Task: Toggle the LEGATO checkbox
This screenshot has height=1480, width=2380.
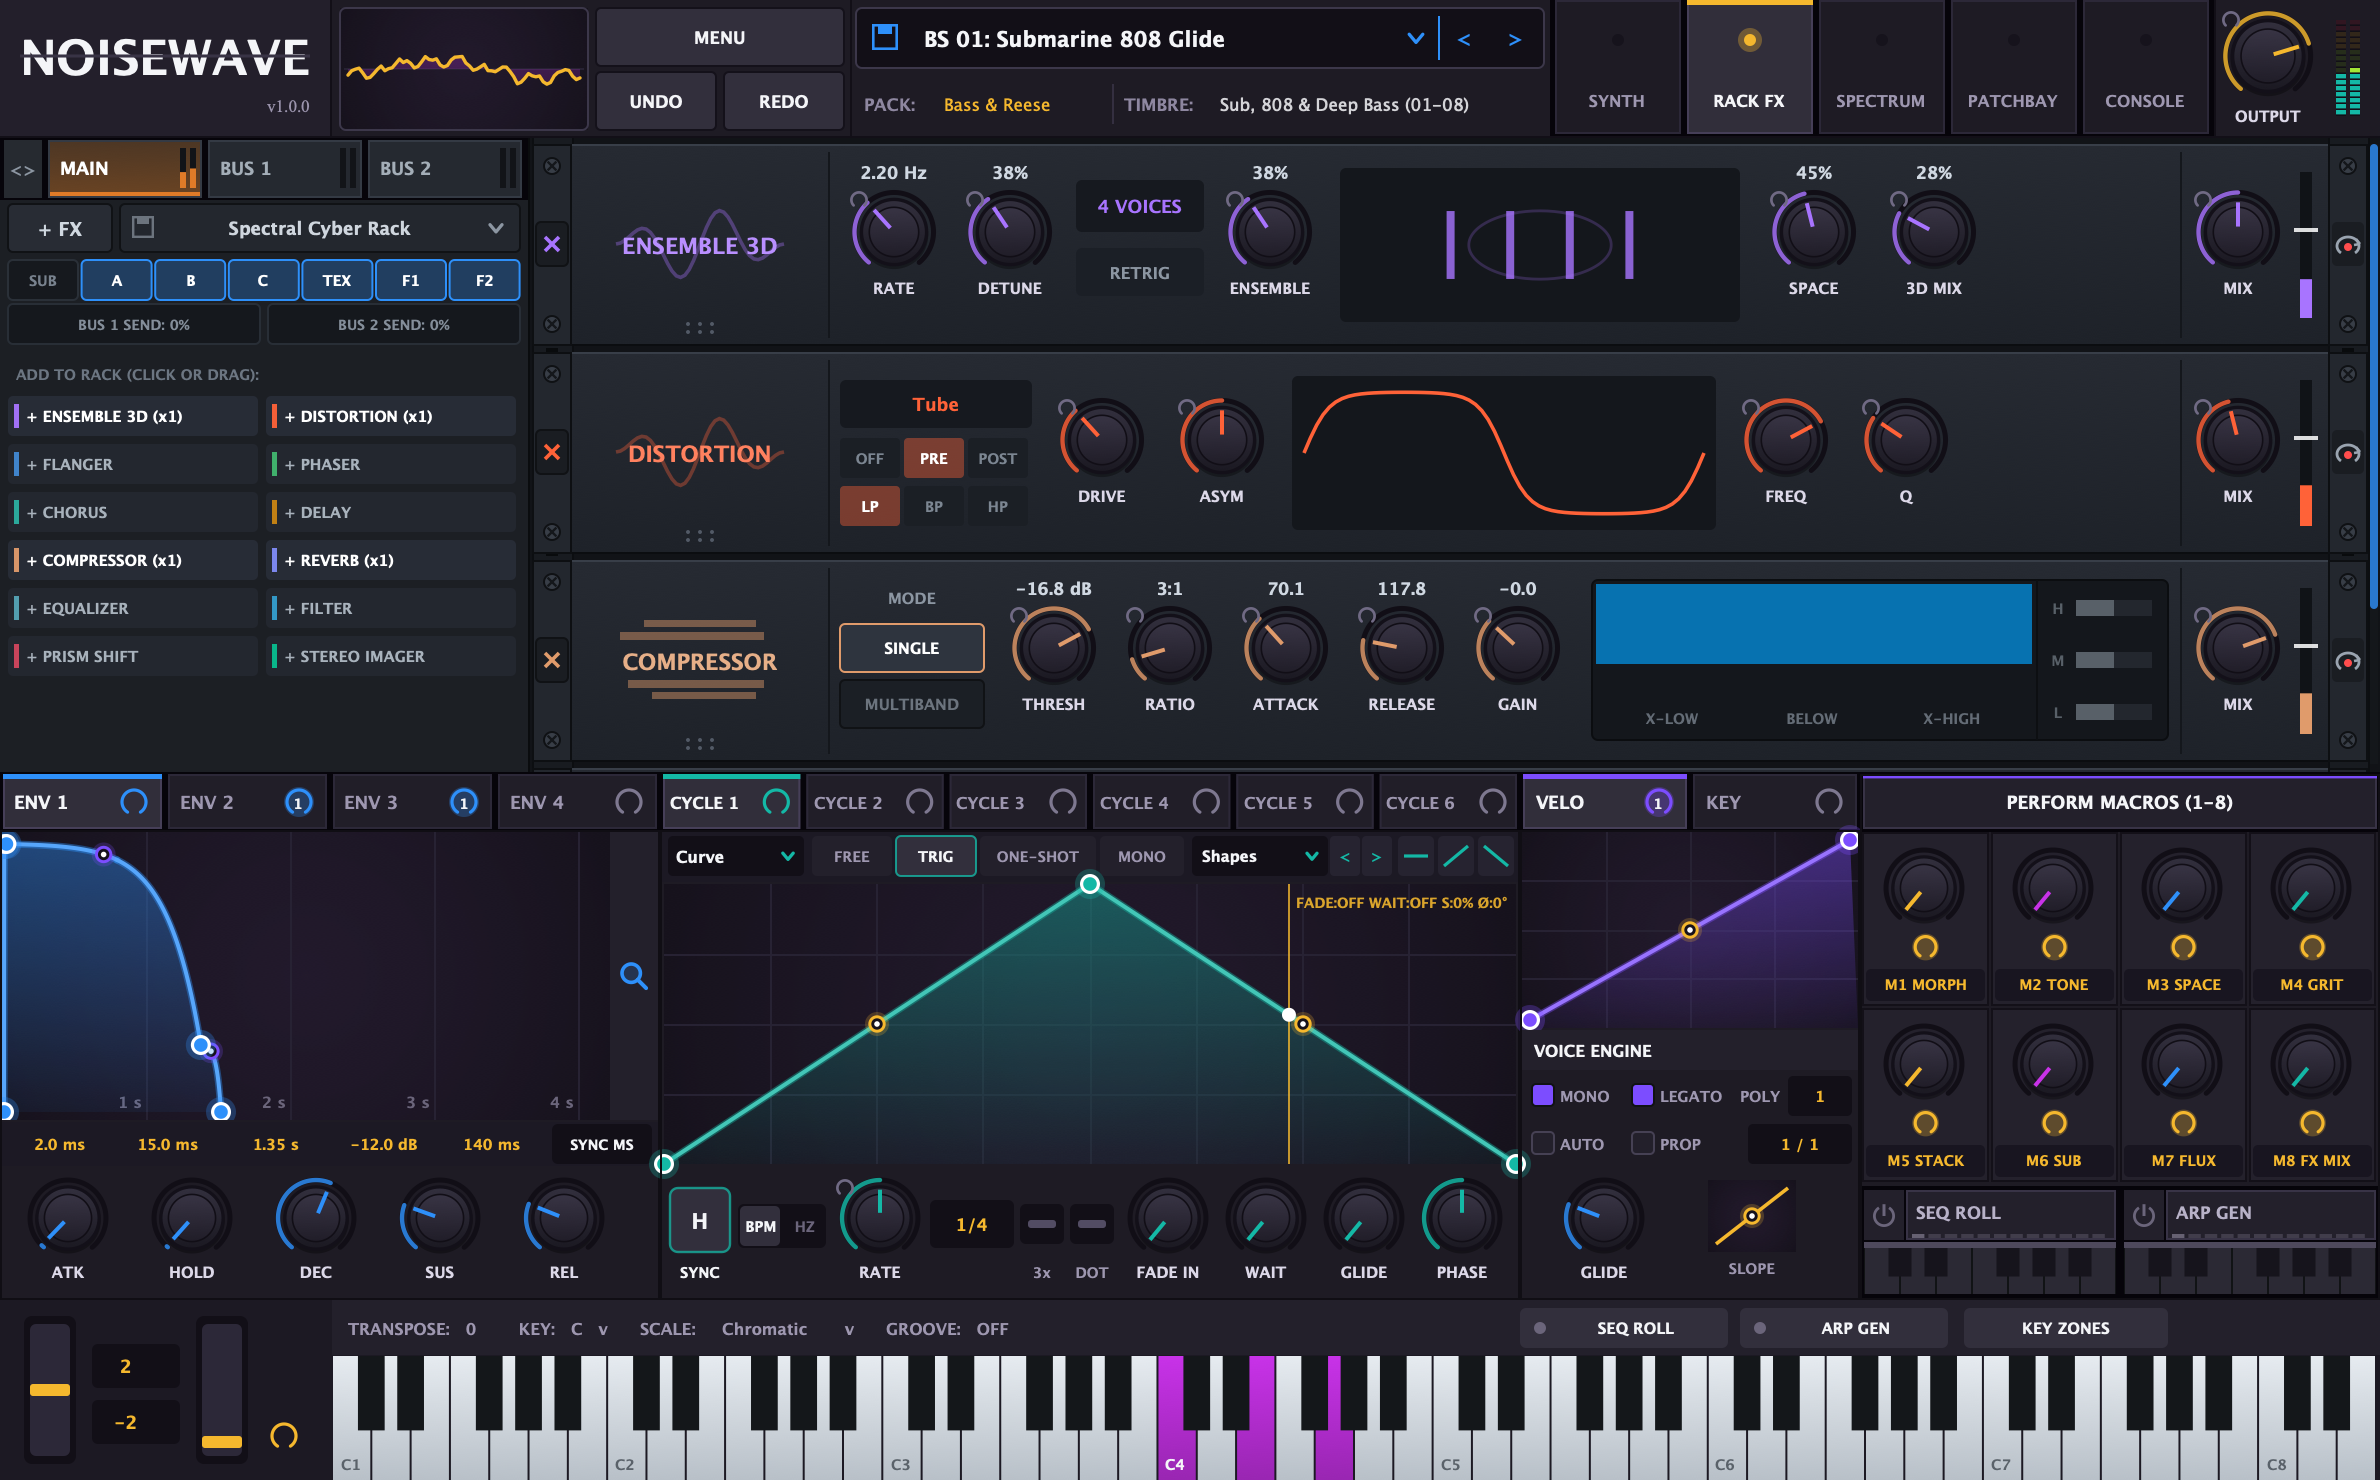Action: point(1643,1095)
